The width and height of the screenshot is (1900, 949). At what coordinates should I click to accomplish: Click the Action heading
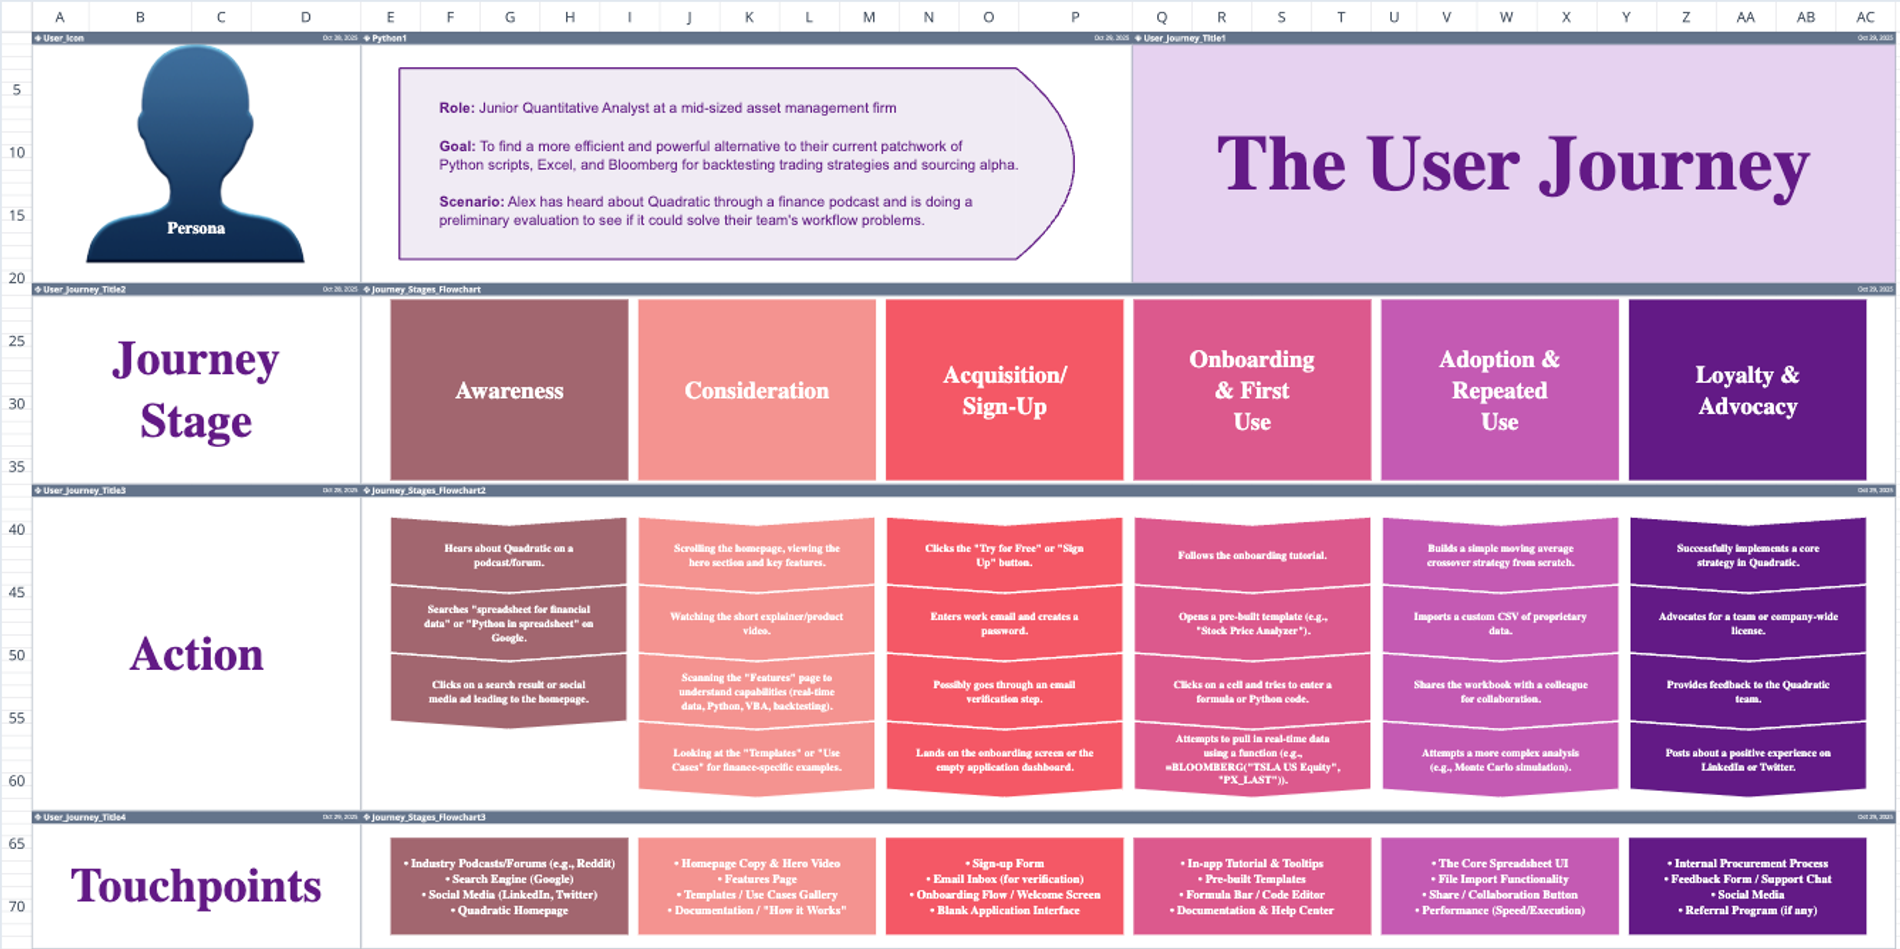click(196, 654)
